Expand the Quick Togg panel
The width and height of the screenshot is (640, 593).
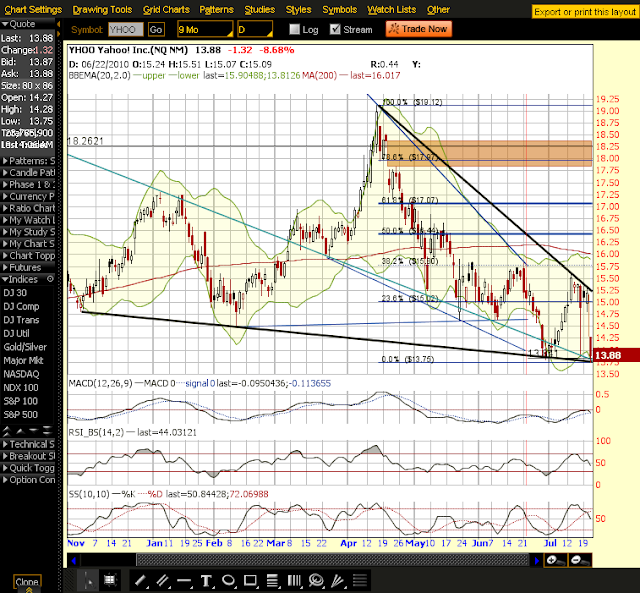28,468
